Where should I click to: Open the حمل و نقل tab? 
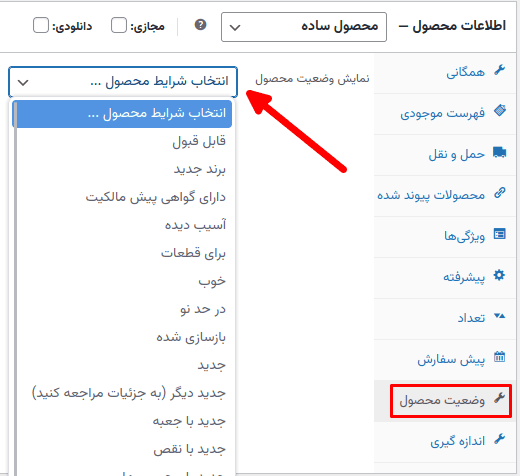coord(445,155)
